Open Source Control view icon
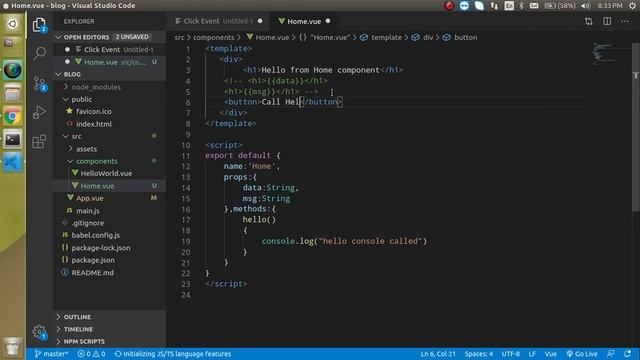640x360 pixels. tap(40, 84)
